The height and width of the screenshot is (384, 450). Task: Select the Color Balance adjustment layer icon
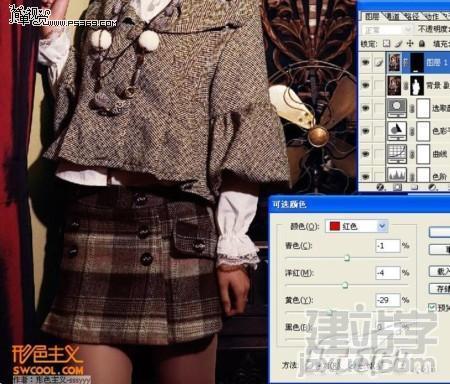[x=397, y=131]
